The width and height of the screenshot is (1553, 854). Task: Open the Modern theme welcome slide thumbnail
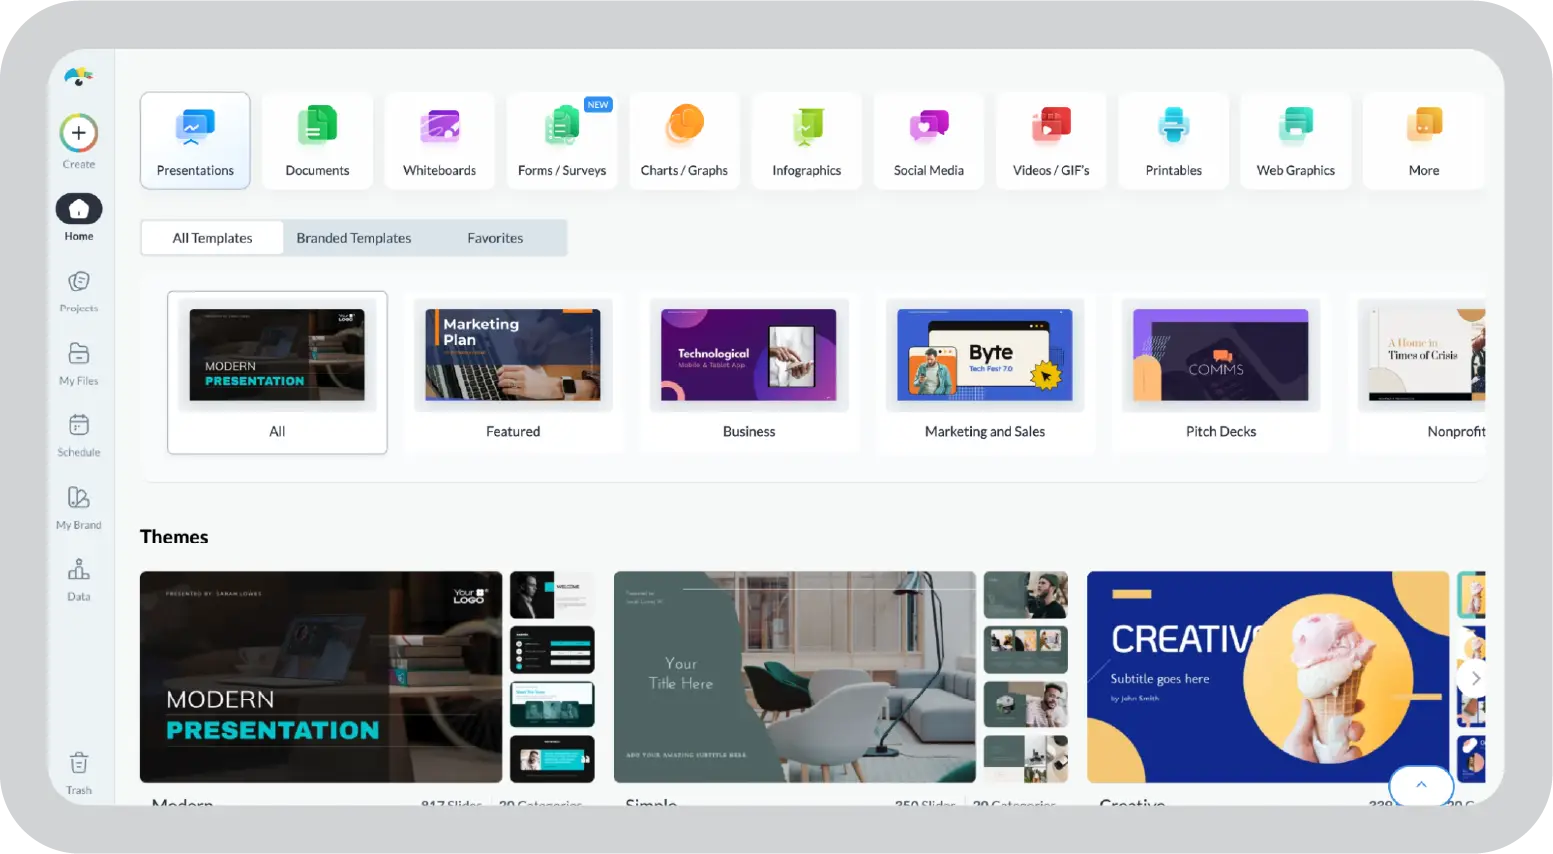pyautogui.click(x=552, y=595)
